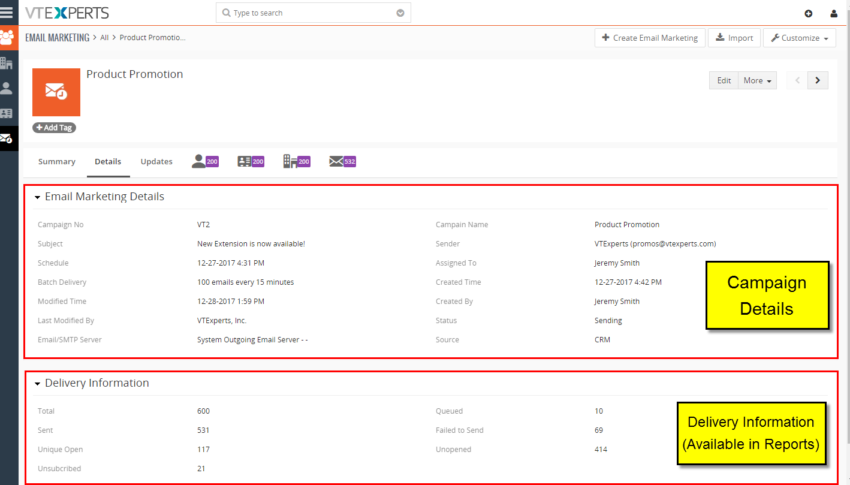Open the Contacts person sidebar icon
Viewport: 850px width, 485px height.
tap(7, 88)
